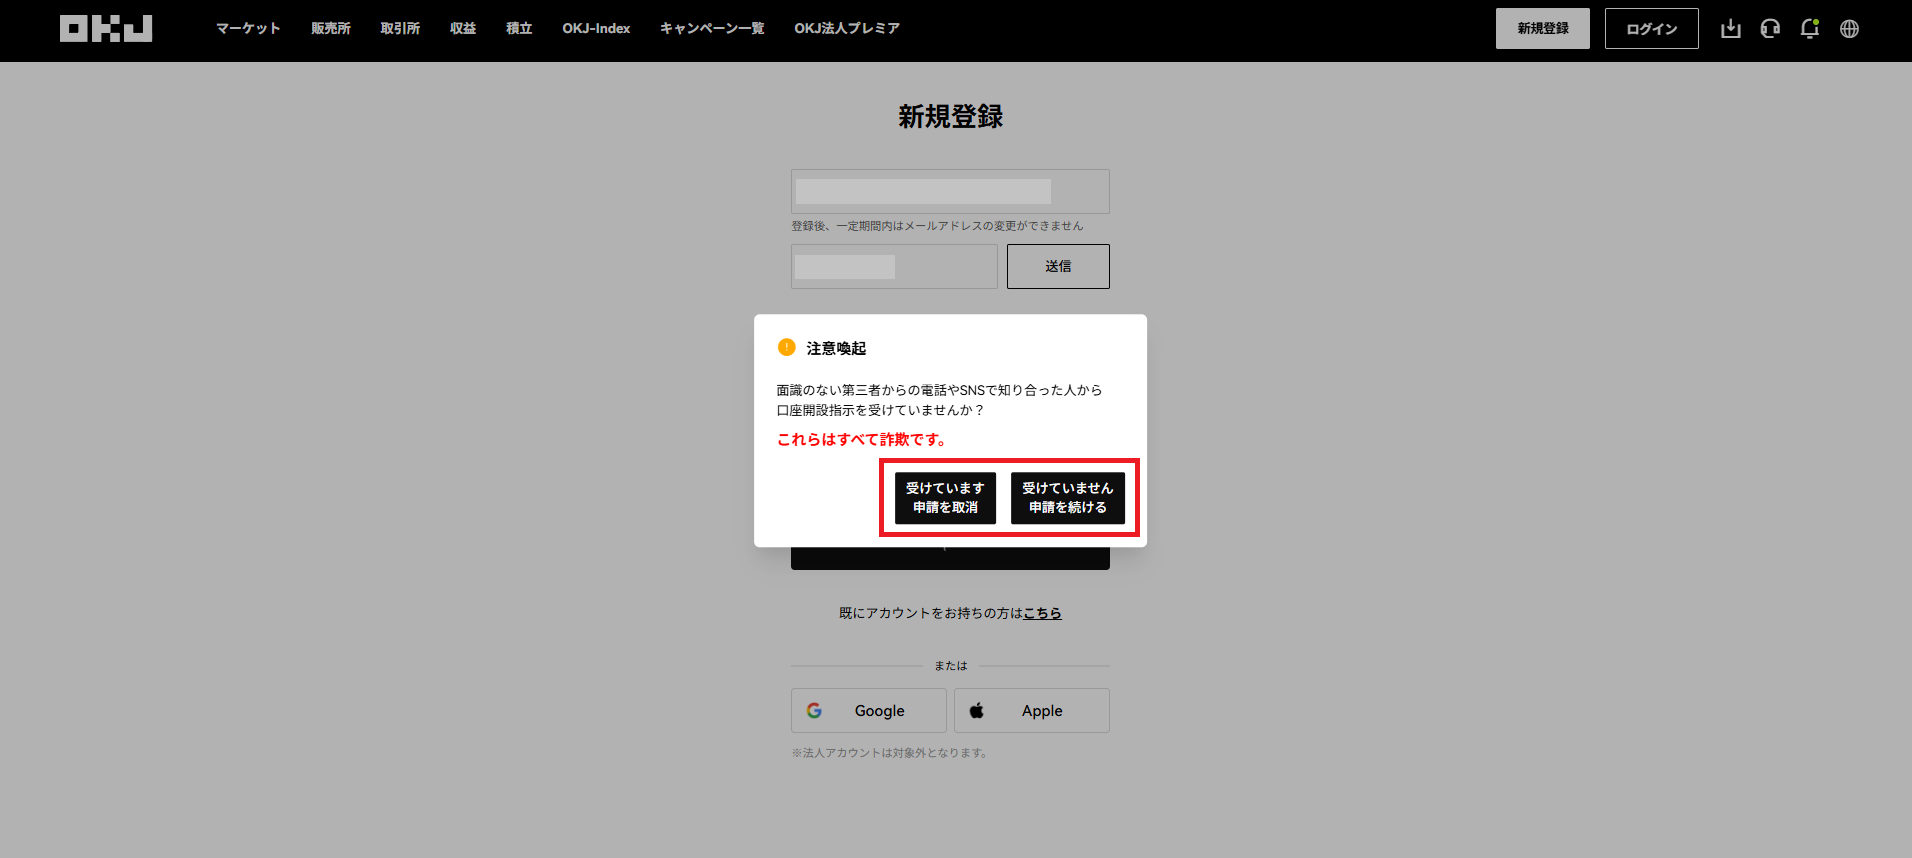This screenshot has height=858, width=1912.
Task: Open the globe language selector
Action: 1849,29
